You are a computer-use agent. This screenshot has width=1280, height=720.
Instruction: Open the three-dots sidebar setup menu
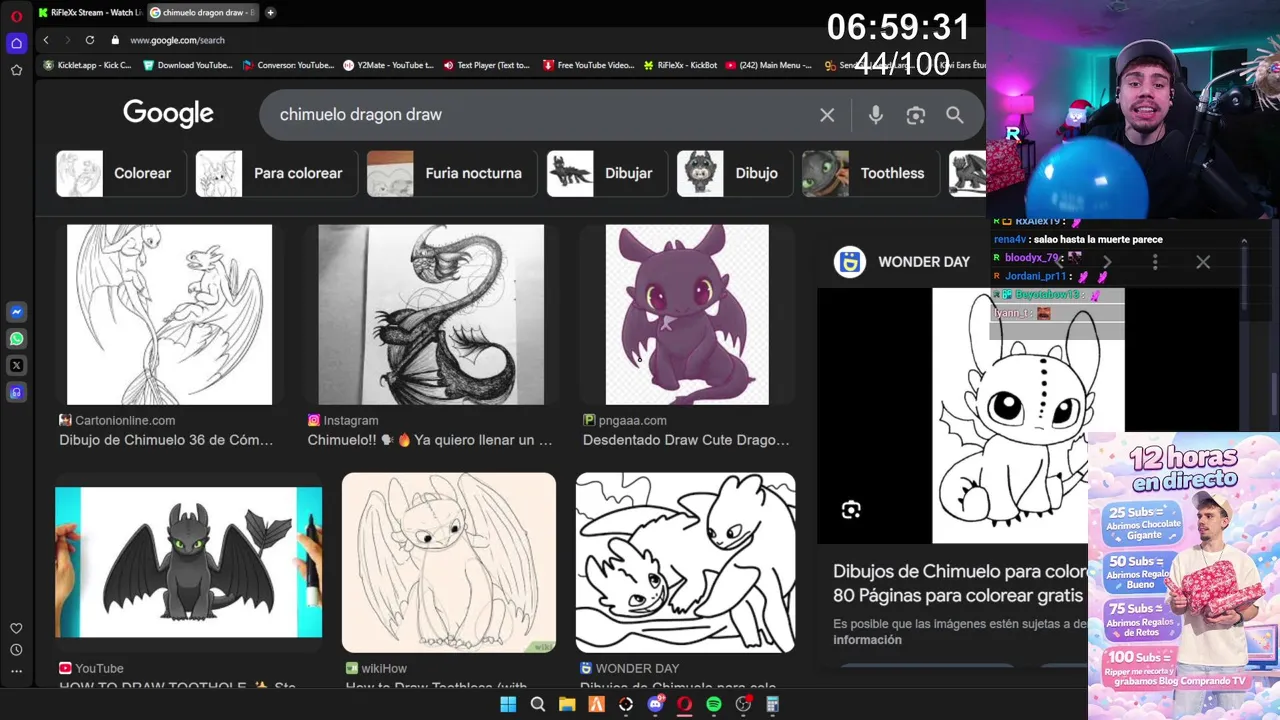tap(16, 672)
